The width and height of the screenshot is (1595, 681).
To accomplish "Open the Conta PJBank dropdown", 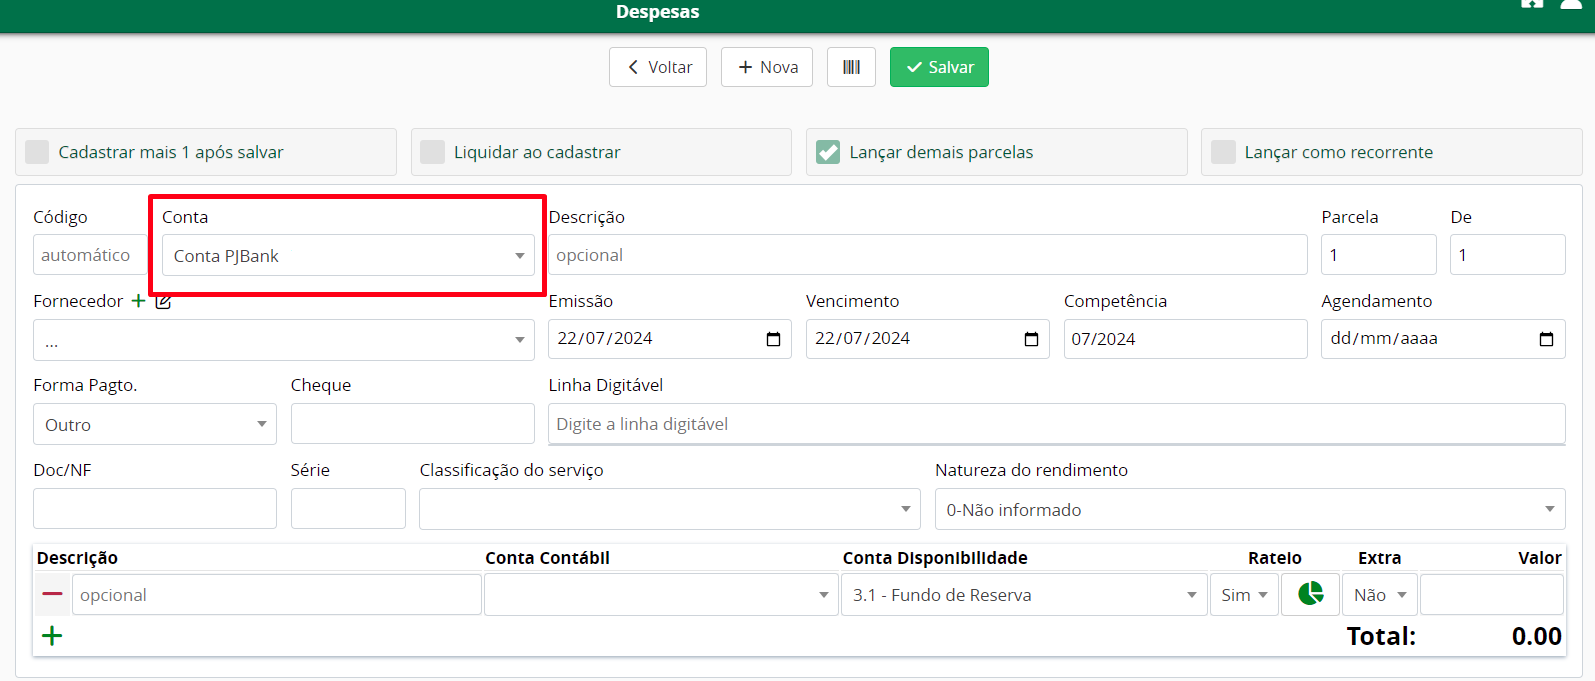I will pos(347,256).
